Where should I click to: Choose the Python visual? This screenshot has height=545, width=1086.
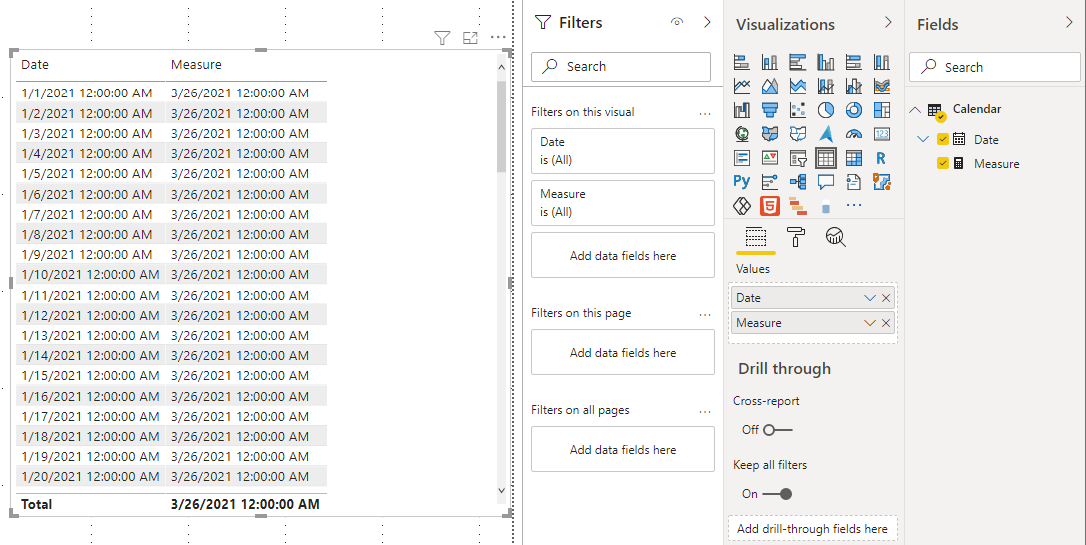[742, 181]
